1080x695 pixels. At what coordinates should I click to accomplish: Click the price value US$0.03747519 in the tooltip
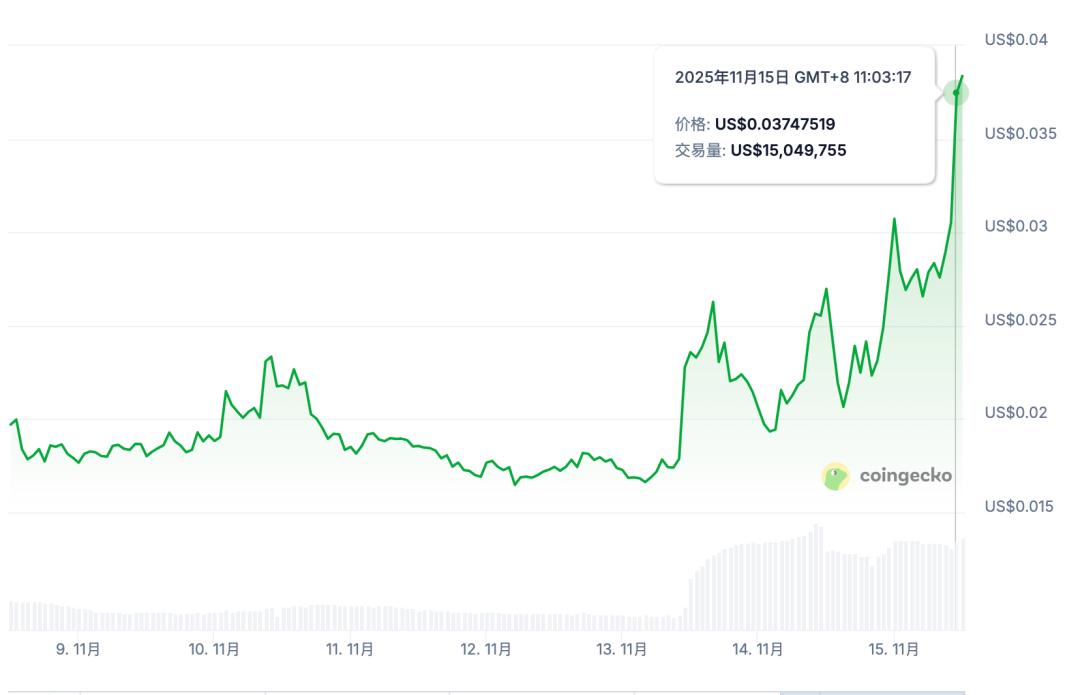775,124
